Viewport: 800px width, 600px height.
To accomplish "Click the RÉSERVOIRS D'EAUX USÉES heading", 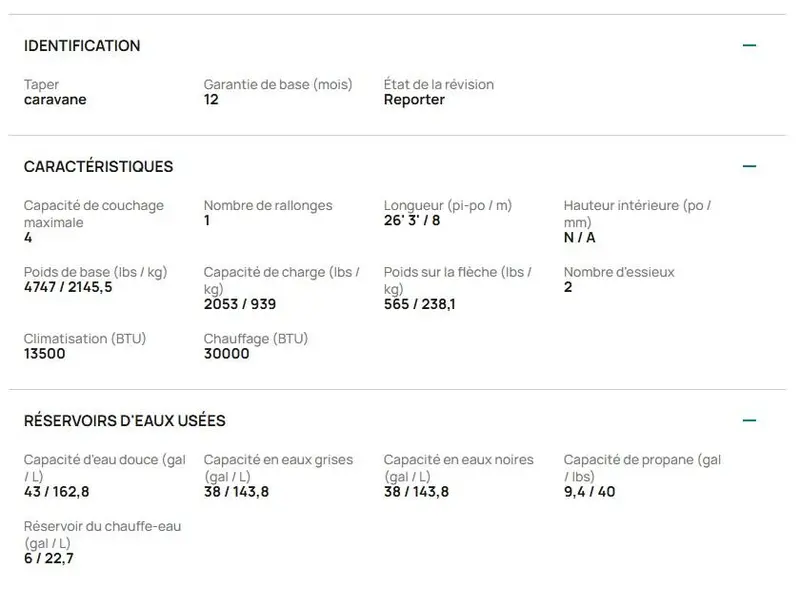I will (124, 421).
